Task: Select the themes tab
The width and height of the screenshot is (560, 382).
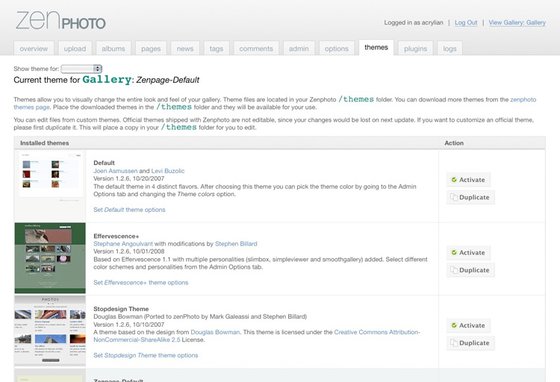Action: pyautogui.click(x=376, y=47)
